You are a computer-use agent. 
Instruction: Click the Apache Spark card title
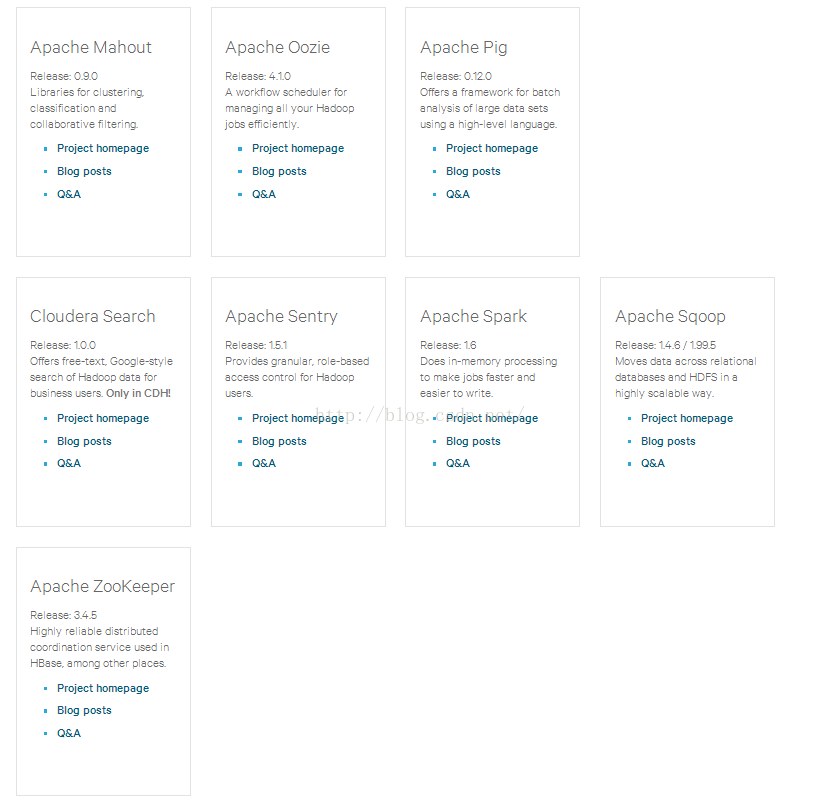pos(474,317)
